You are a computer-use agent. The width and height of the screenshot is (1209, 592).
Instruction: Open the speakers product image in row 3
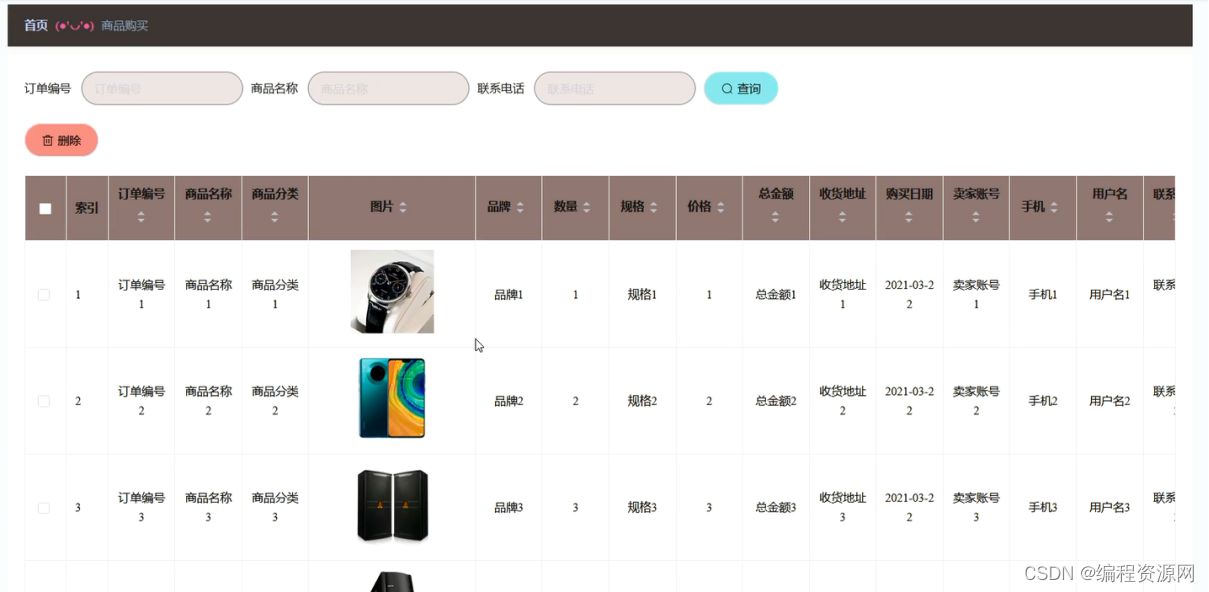click(x=392, y=505)
